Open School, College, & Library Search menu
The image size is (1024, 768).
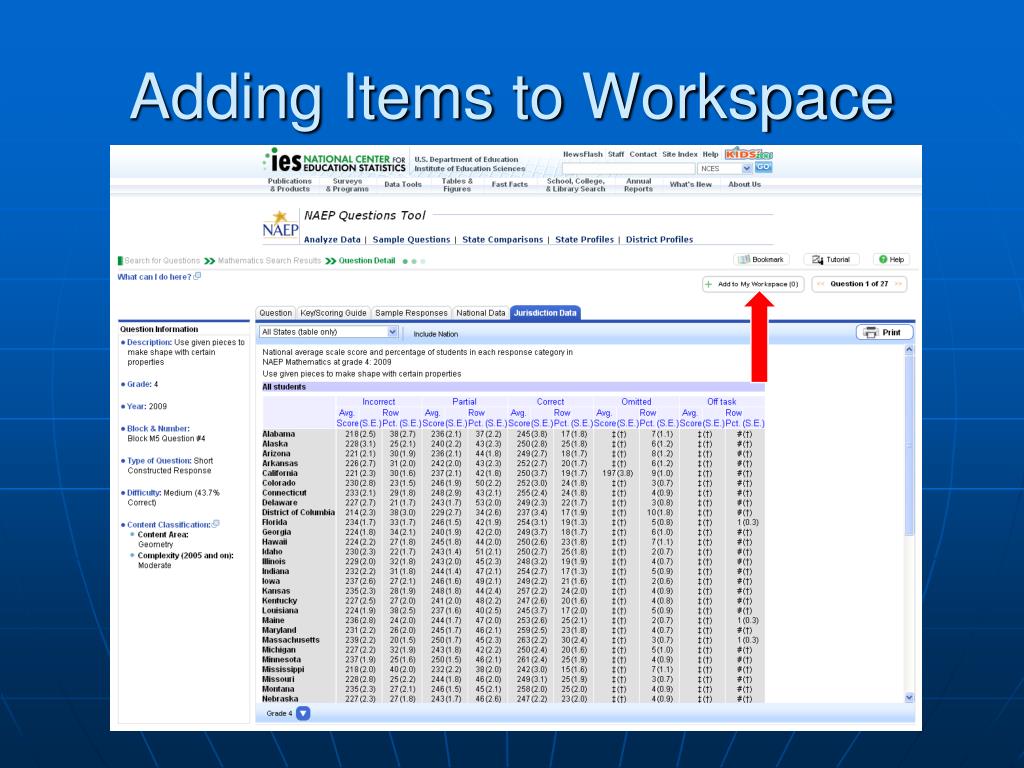[575, 185]
